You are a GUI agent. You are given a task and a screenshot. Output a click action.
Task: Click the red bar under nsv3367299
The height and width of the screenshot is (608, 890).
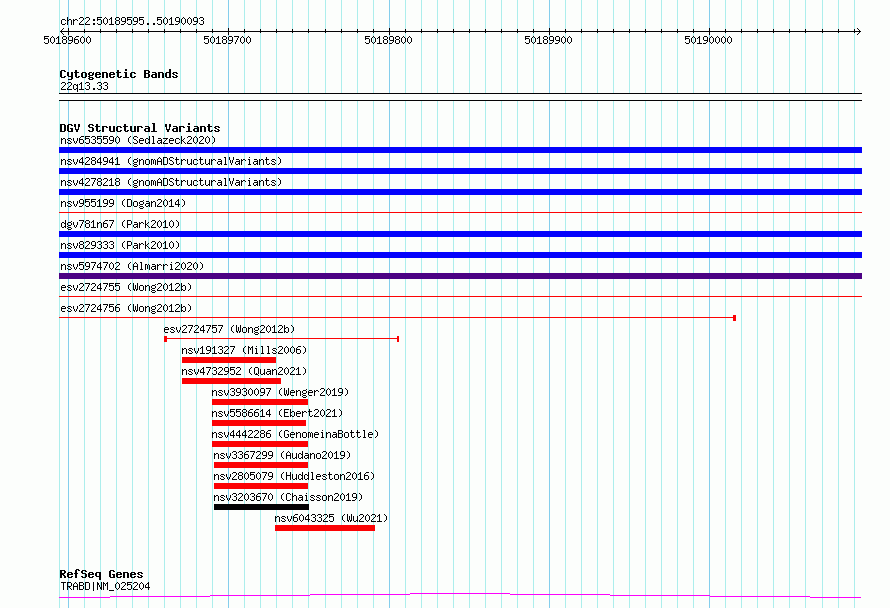[x=261, y=465]
